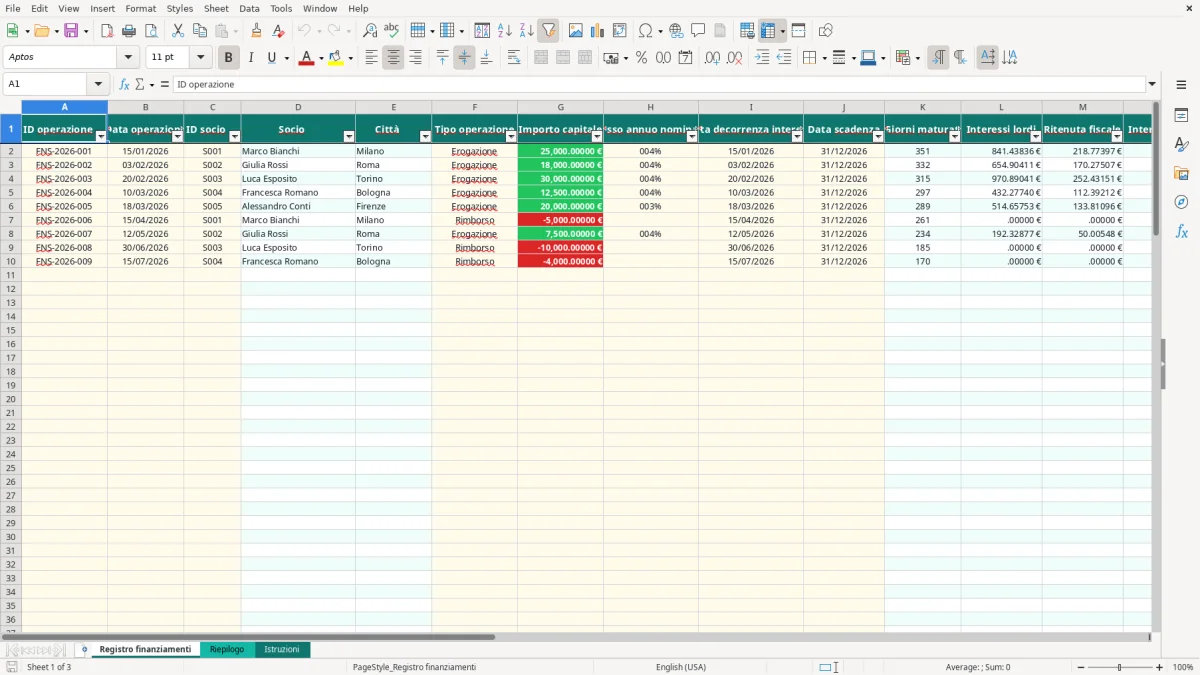This screenshot has width=1200, height=675.
Task: Open the Socio column filter dropdown
Action: pos(349,136)
